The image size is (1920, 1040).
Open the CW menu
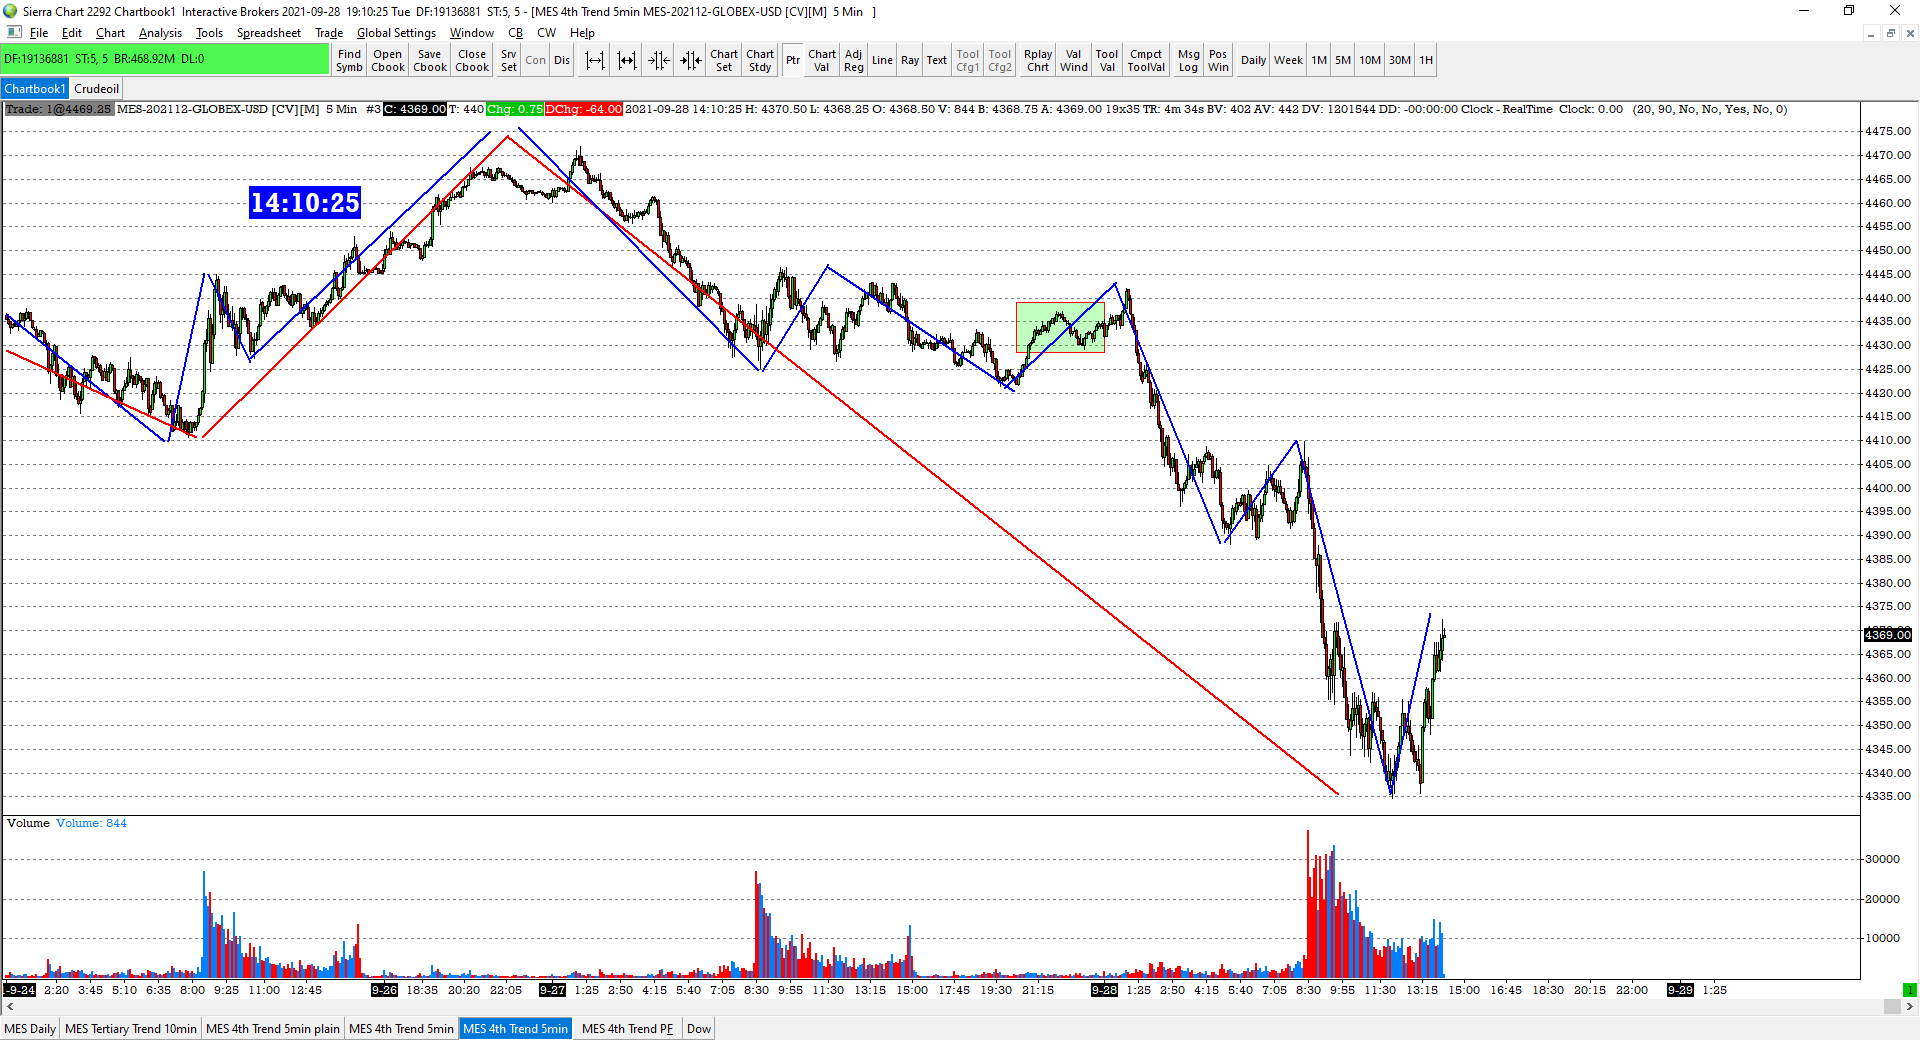pos(546,33)
